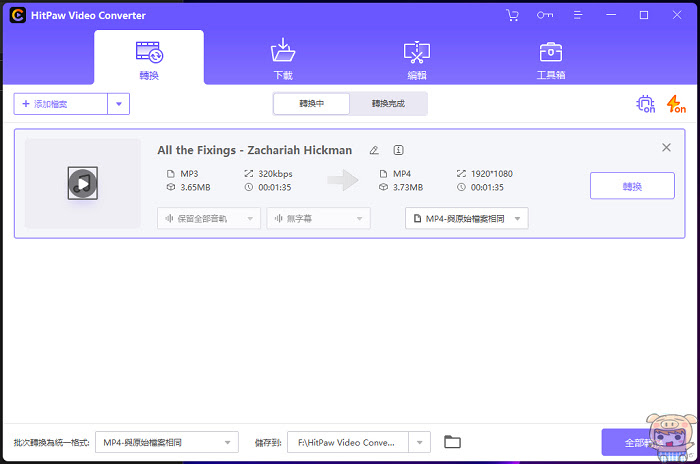Toggle hardware acceleration chip icon
Screen dimensions: 700x464
(x=645, y=104)
